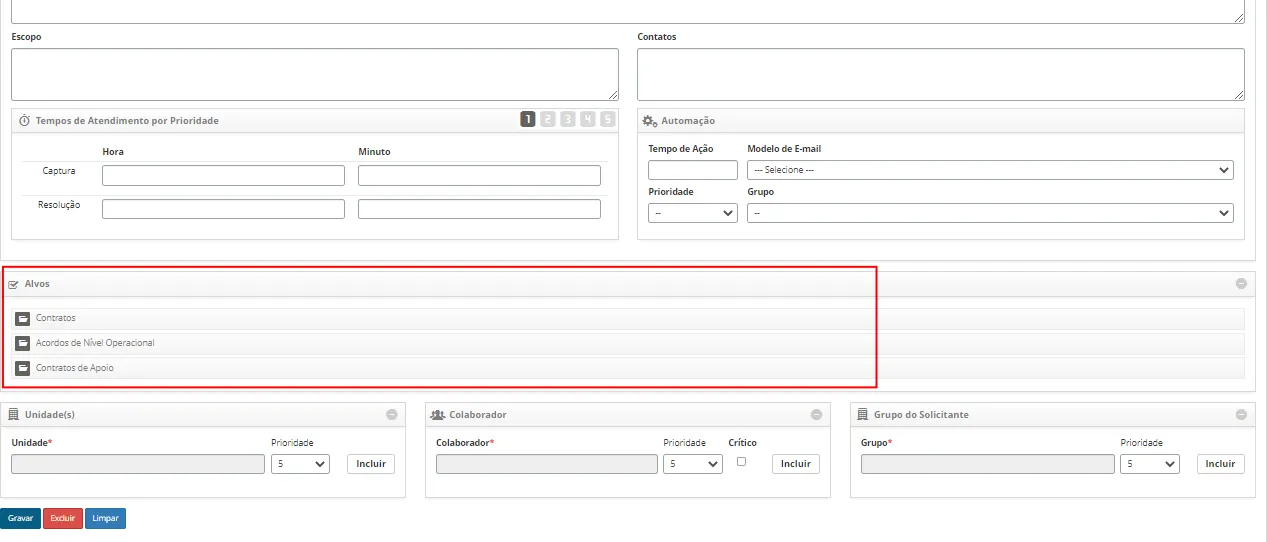Click Incluir in the Unidade(s) panel
This screenshot has height=542, width=1267.
372,464
